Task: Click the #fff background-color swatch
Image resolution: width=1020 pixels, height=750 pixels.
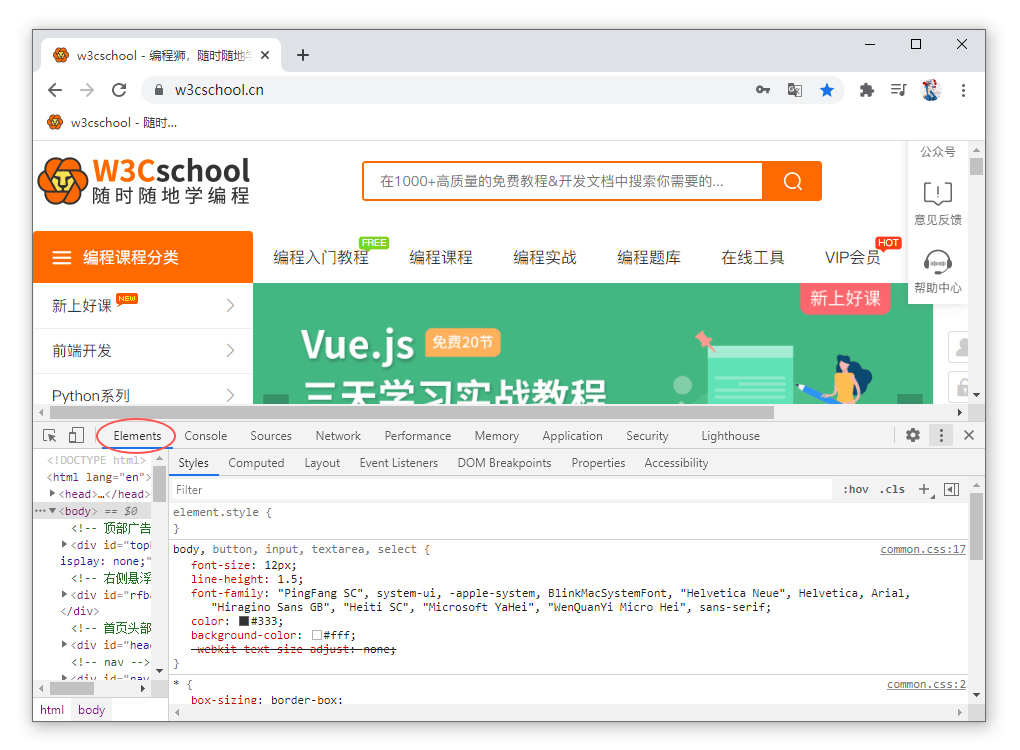Action: click(317, 633)
